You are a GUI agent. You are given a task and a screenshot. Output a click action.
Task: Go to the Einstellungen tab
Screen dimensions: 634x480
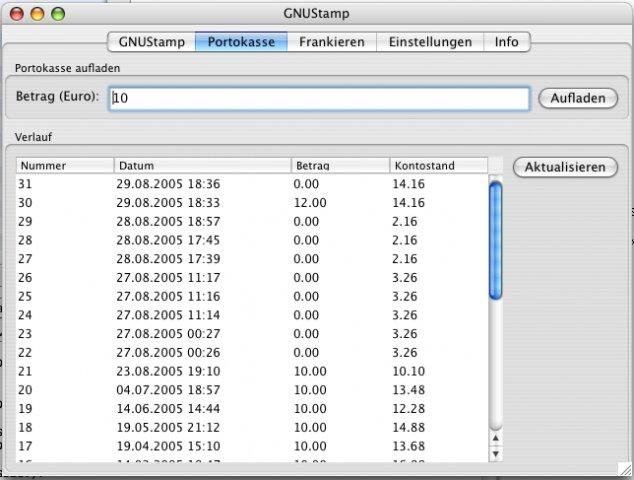[430, 42]
